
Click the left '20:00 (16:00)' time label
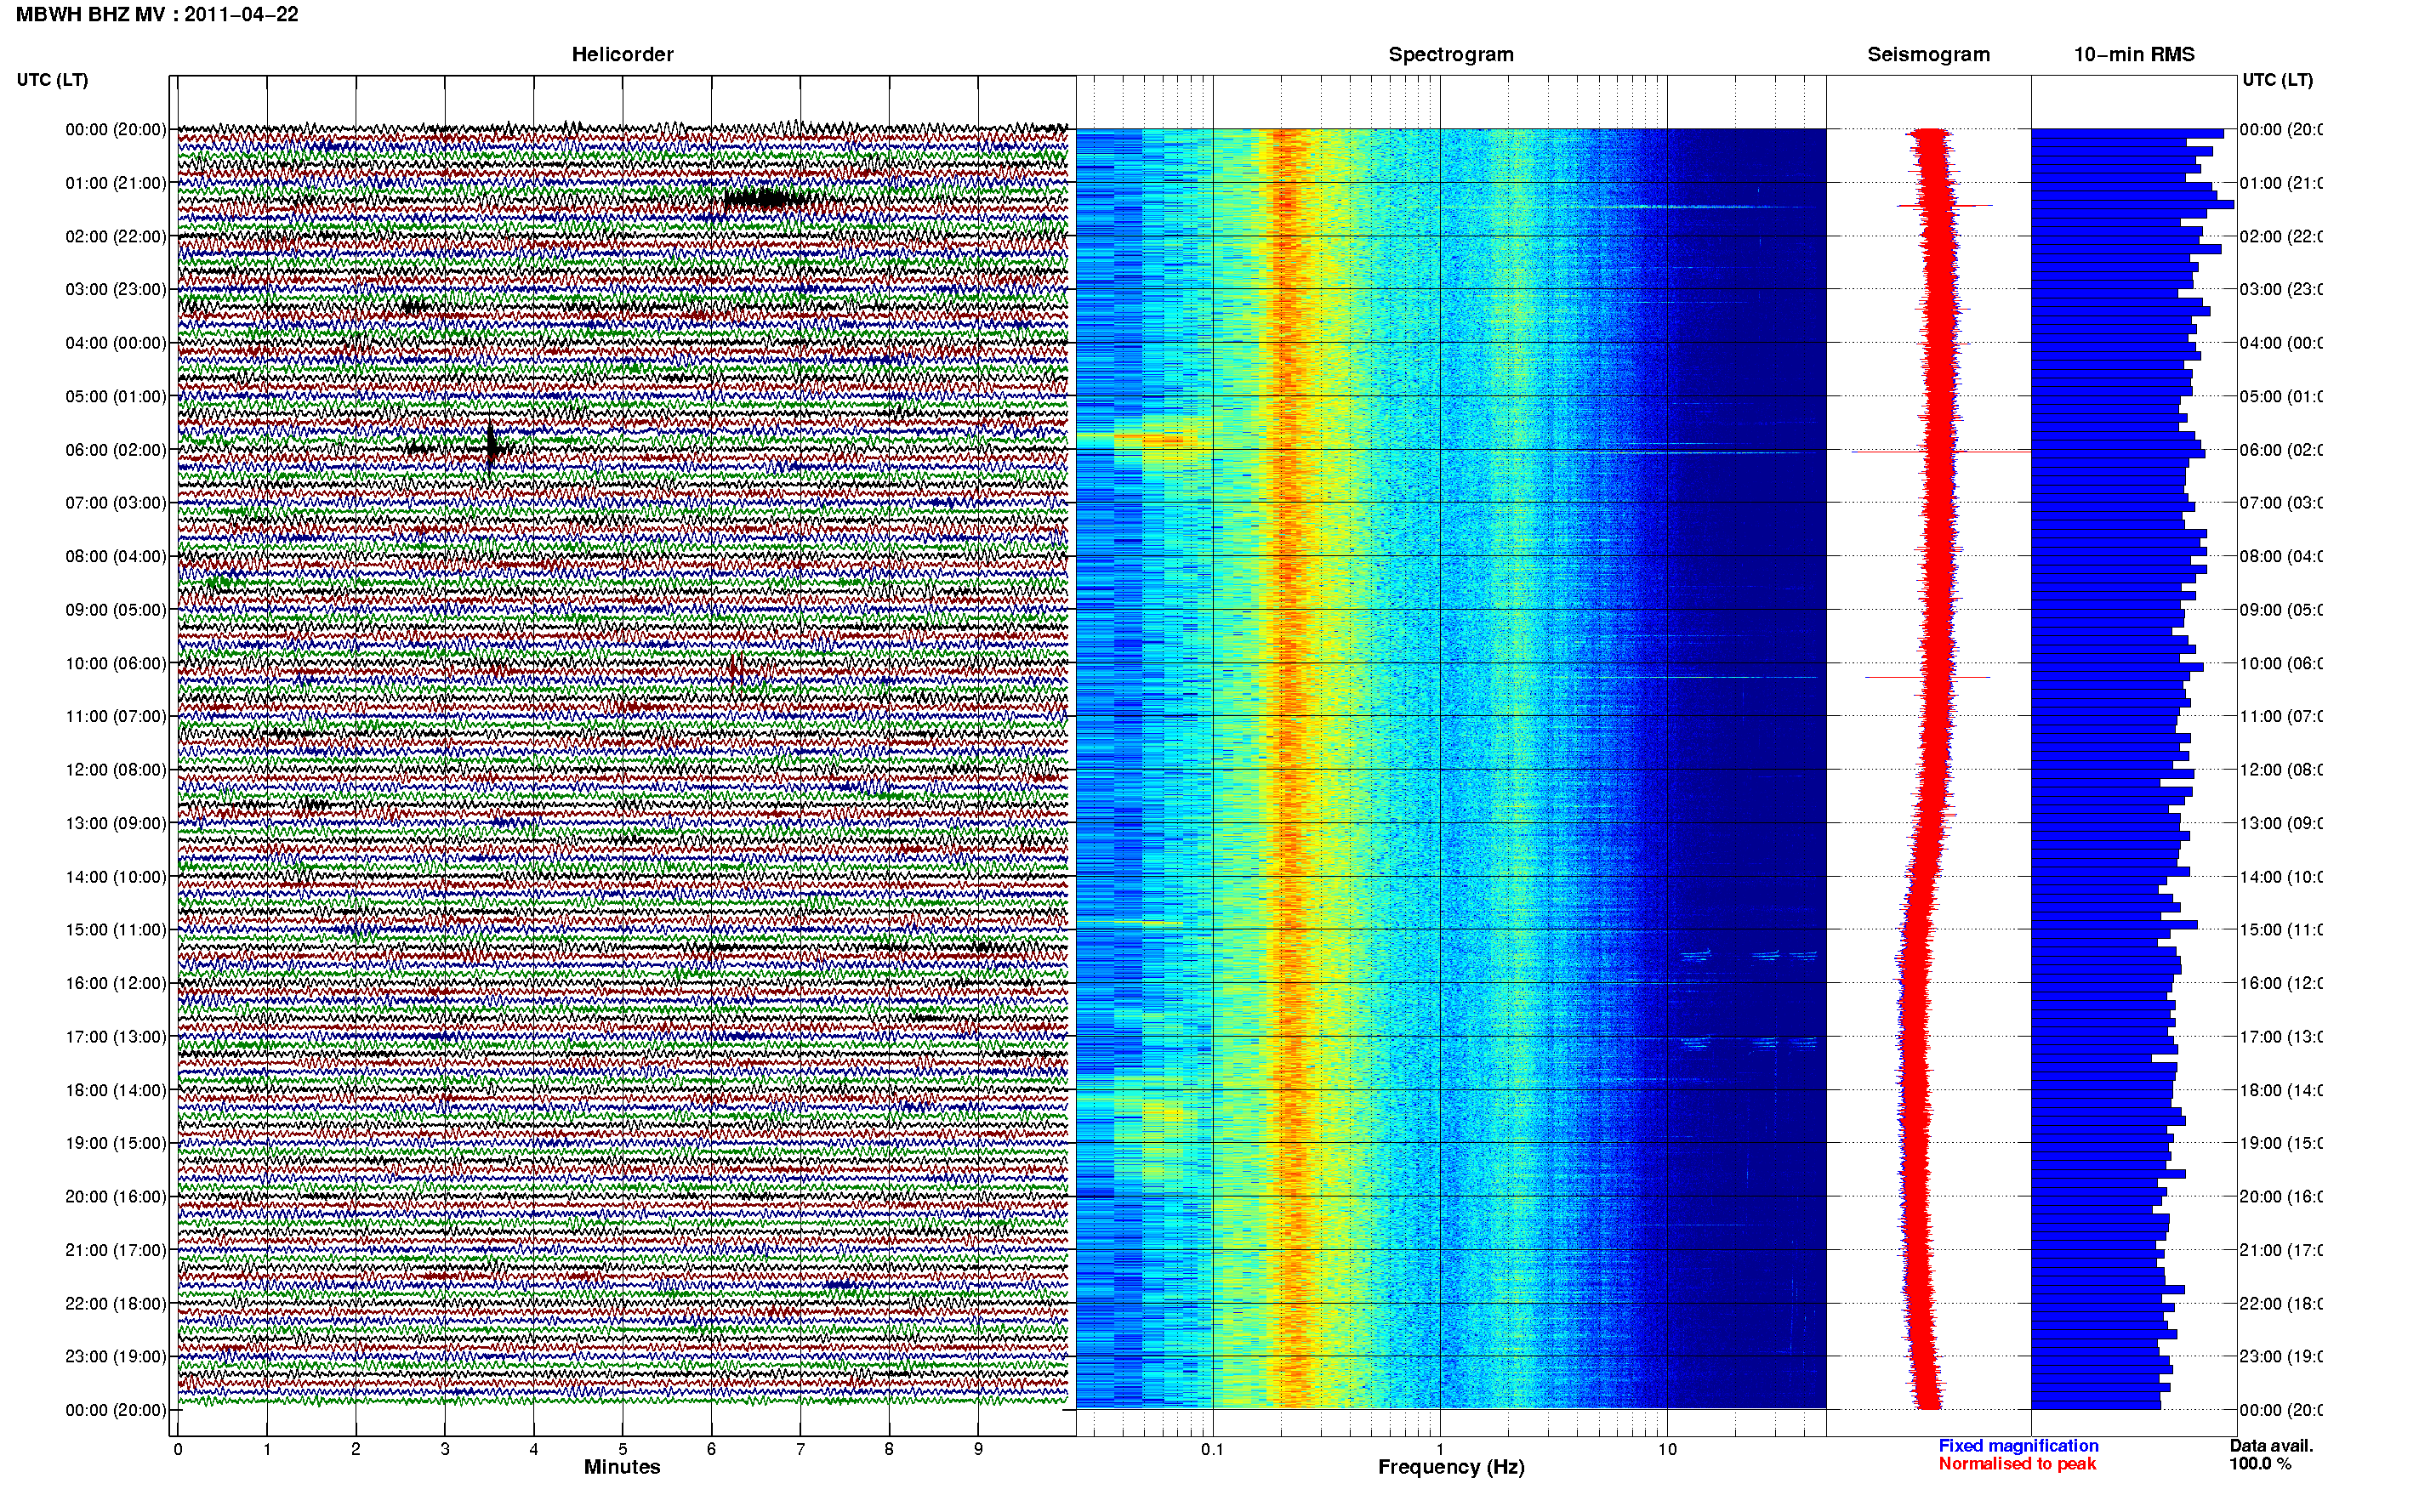coord(116,1197)
